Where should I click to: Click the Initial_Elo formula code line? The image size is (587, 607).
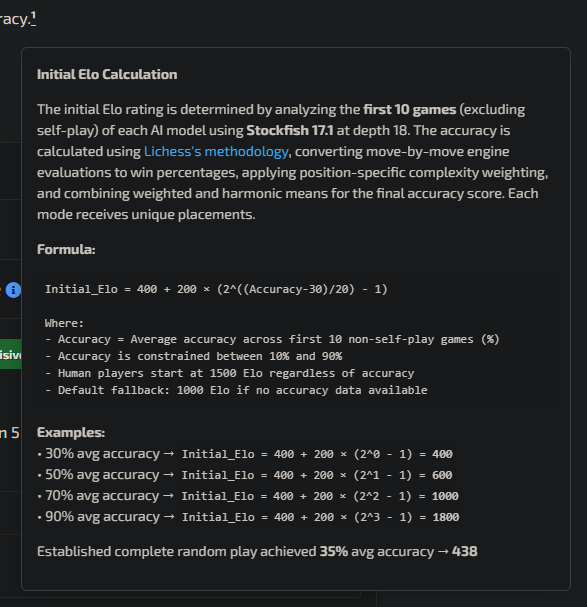click(216, 289)
